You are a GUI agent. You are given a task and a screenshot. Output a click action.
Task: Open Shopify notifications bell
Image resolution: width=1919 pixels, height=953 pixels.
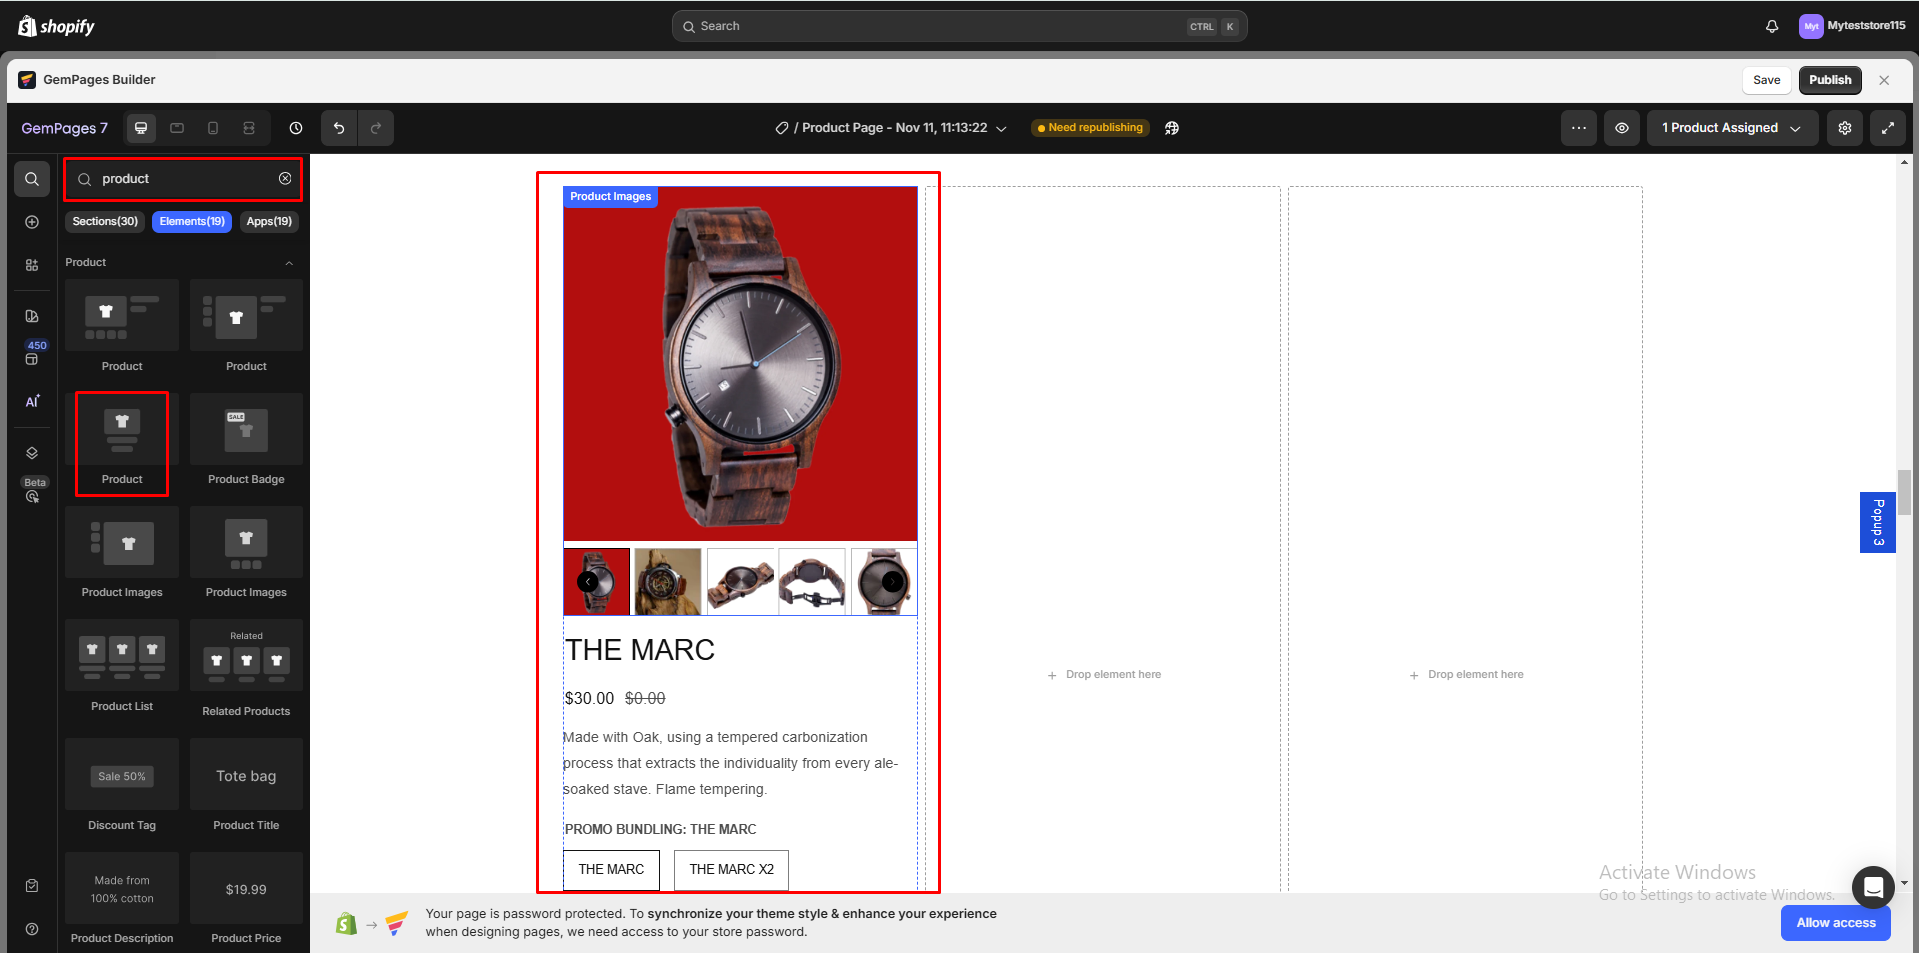1771,26
